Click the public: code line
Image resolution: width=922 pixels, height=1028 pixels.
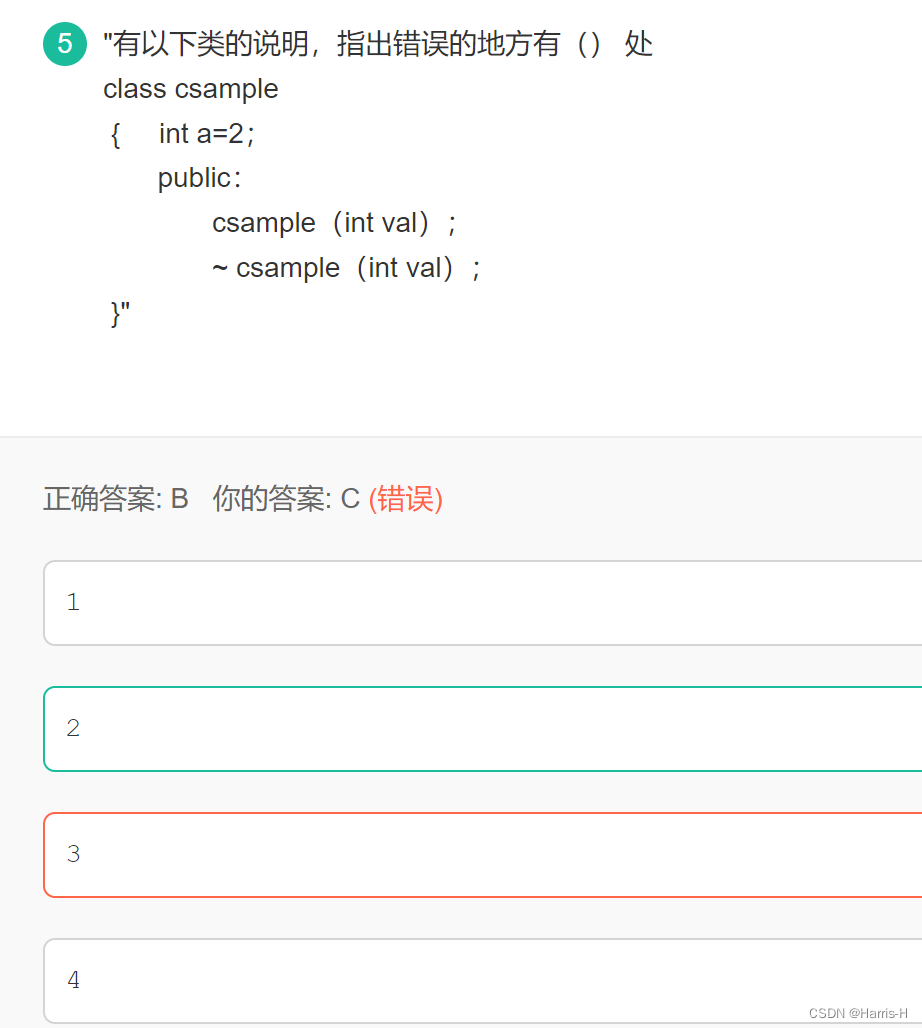pyautogui.click(x=198, y=177)
